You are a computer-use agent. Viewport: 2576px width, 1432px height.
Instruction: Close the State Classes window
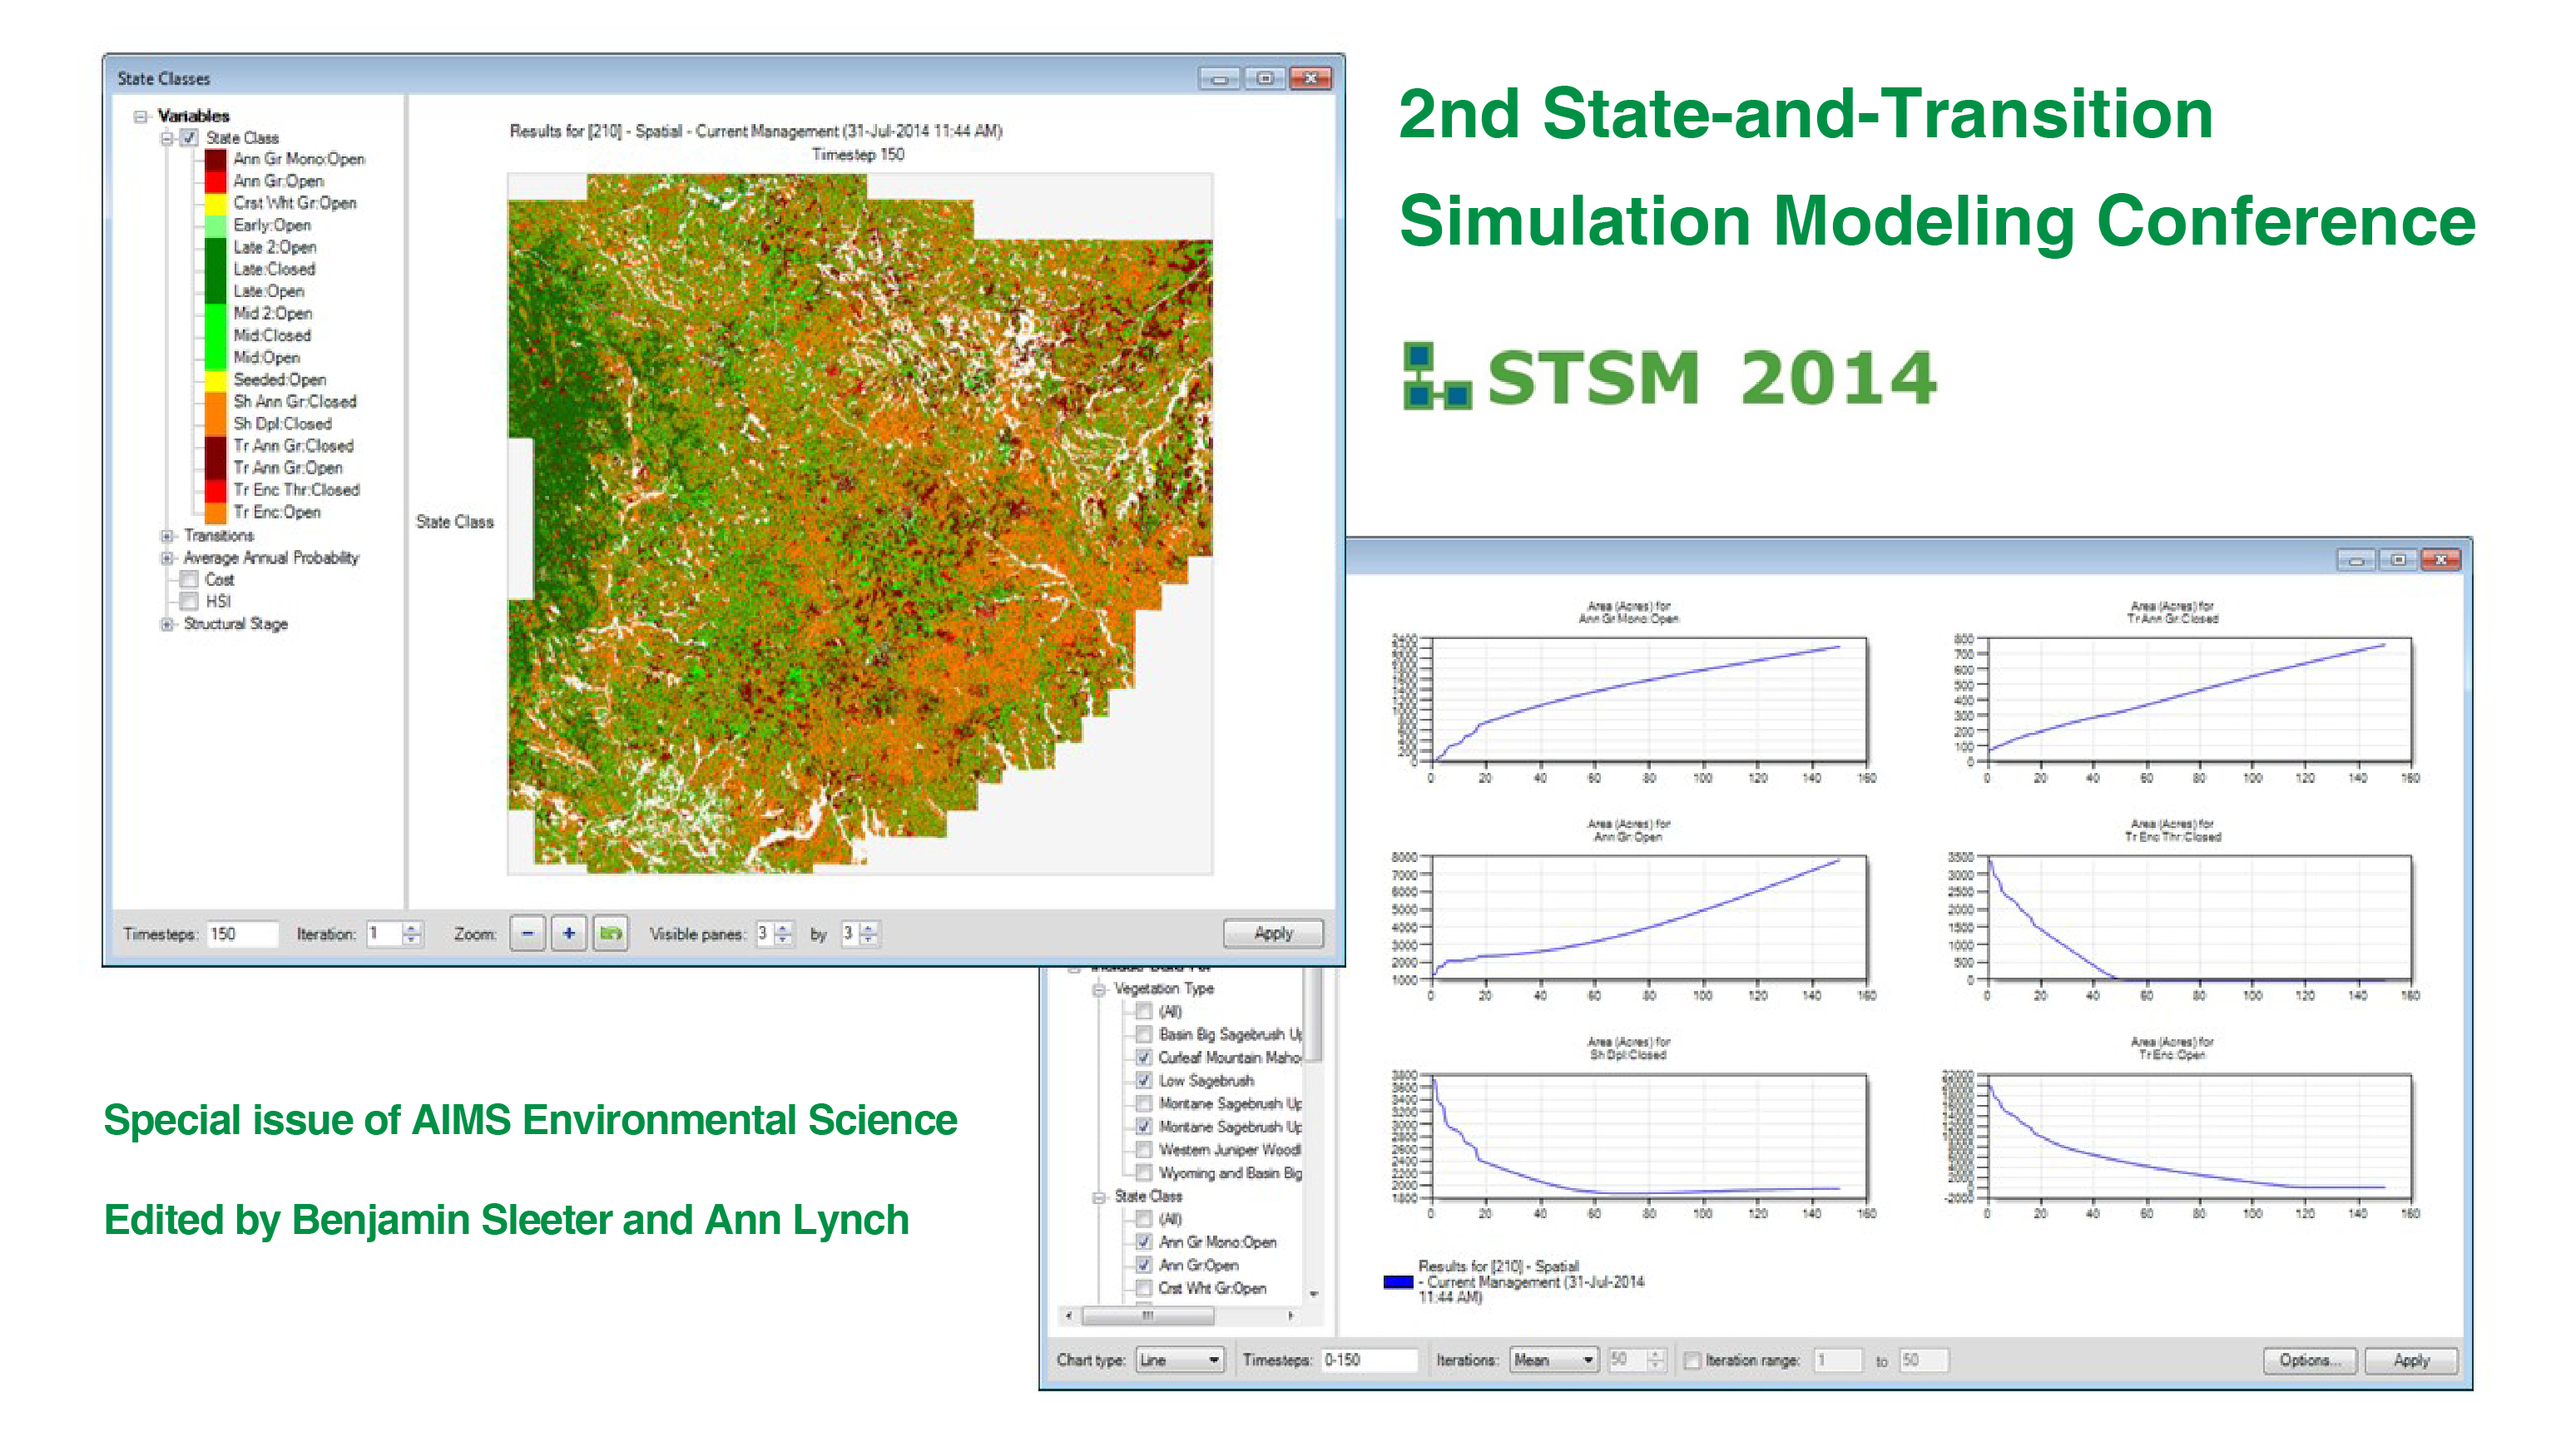[x=1310, y=78]
